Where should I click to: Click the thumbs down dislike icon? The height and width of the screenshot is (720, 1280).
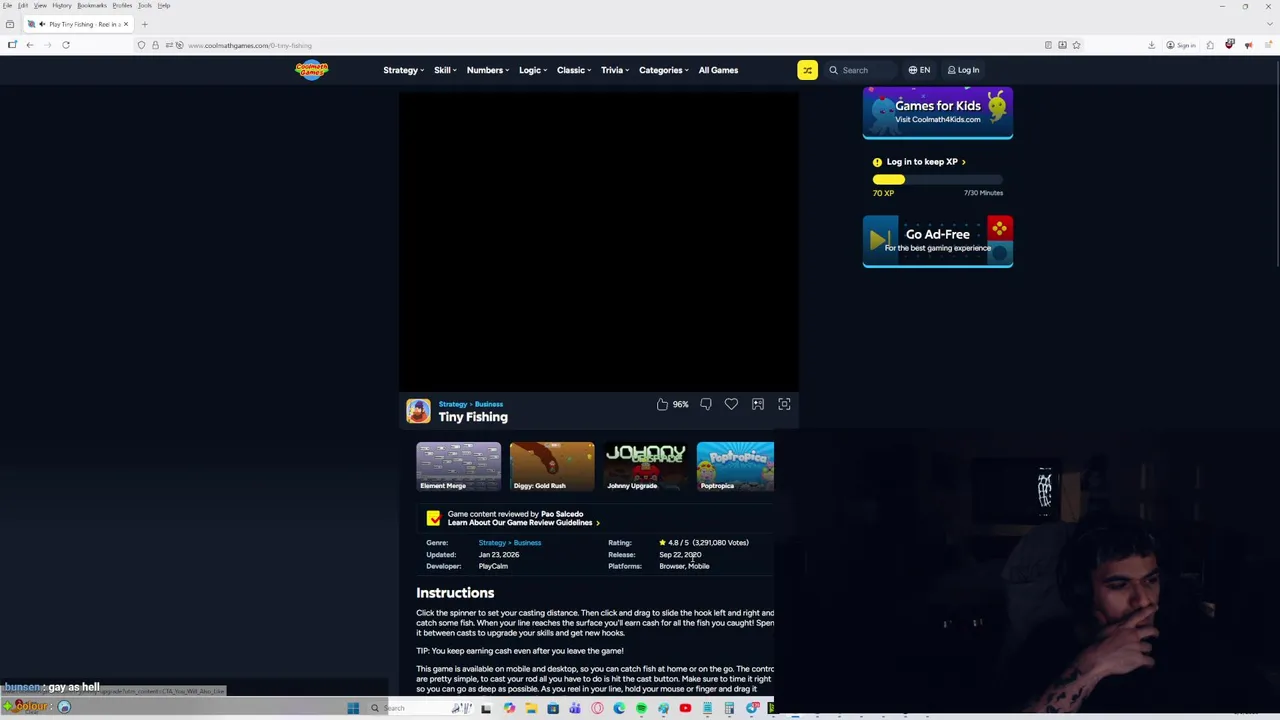(706, 404)
